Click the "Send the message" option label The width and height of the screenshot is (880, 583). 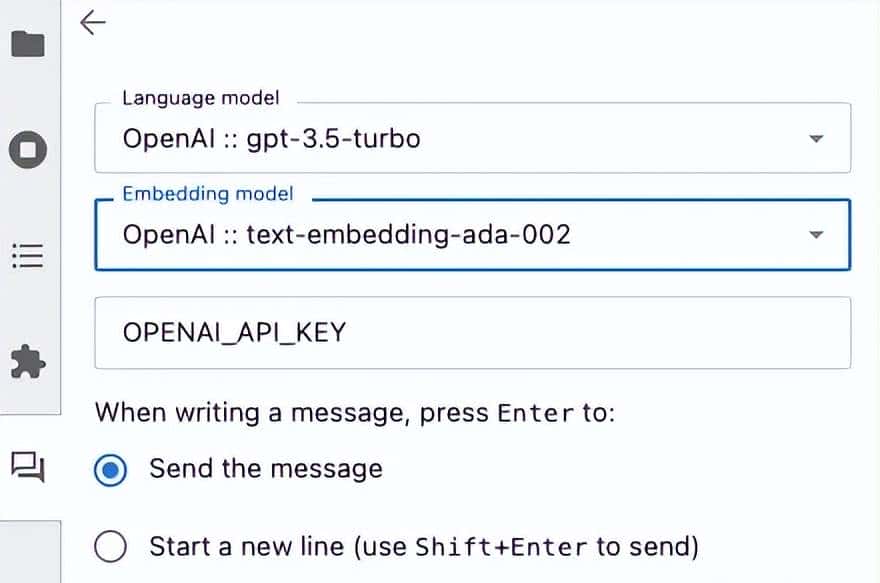click(x=265, y=468)
